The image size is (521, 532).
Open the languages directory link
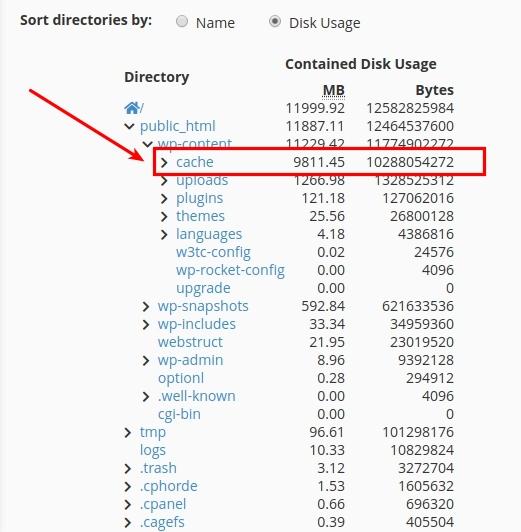(x=209, y=235)
